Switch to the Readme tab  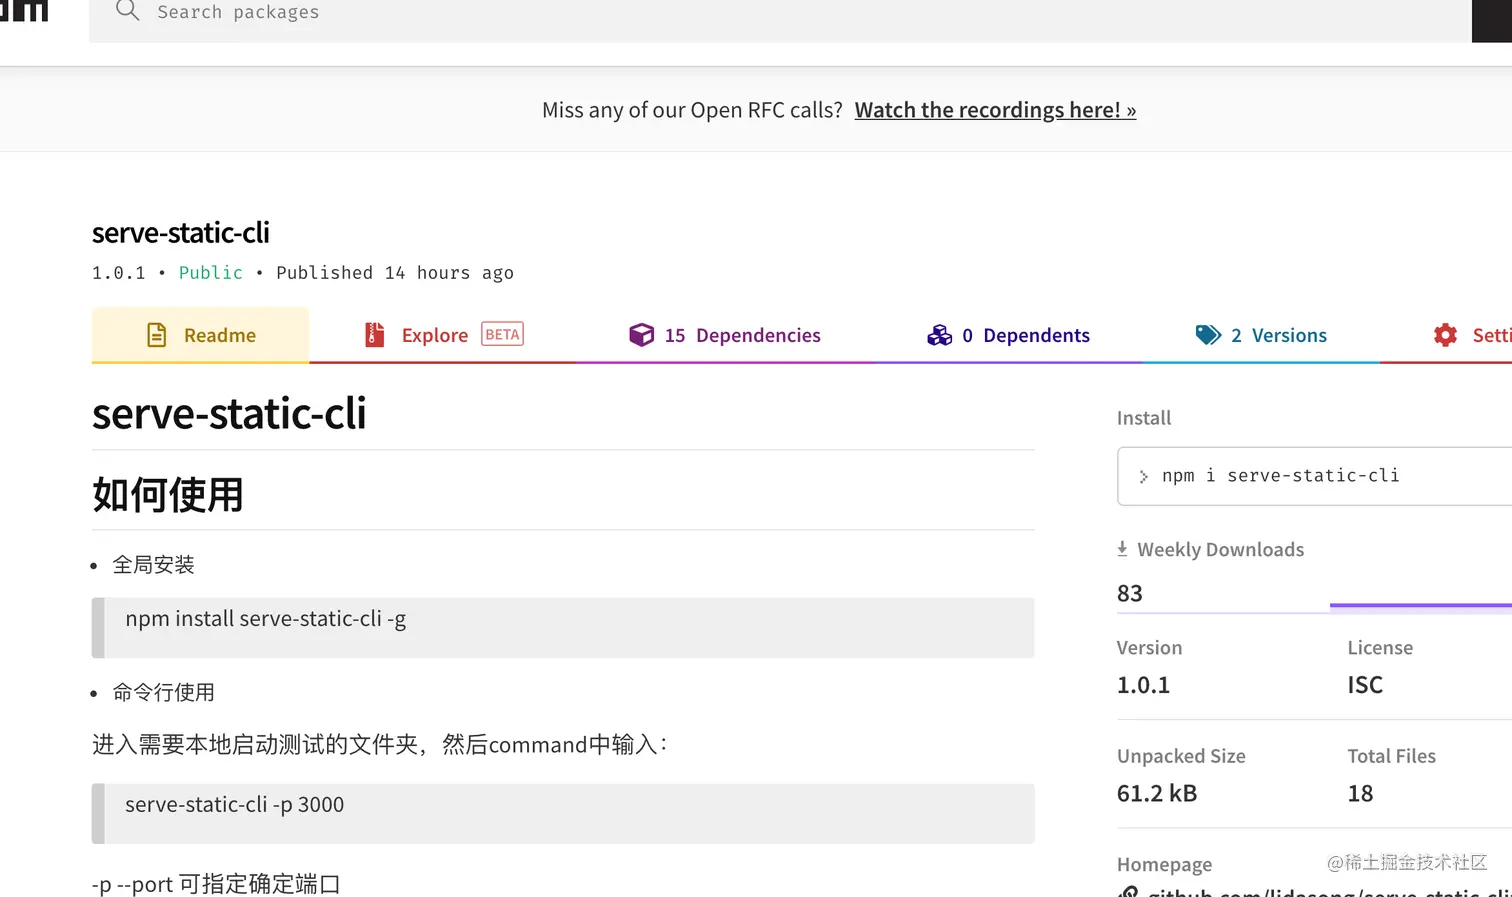[200, 335]
